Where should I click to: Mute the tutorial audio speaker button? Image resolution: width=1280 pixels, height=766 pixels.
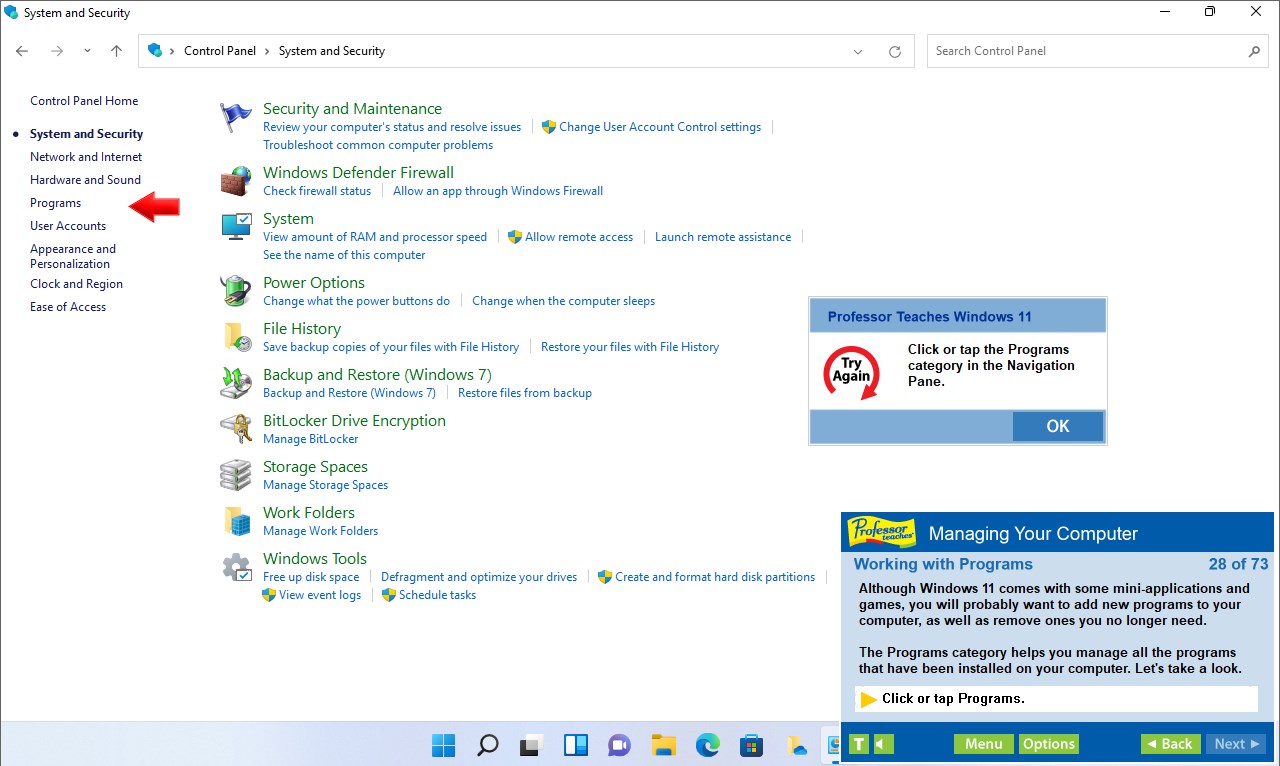point(883,744)
